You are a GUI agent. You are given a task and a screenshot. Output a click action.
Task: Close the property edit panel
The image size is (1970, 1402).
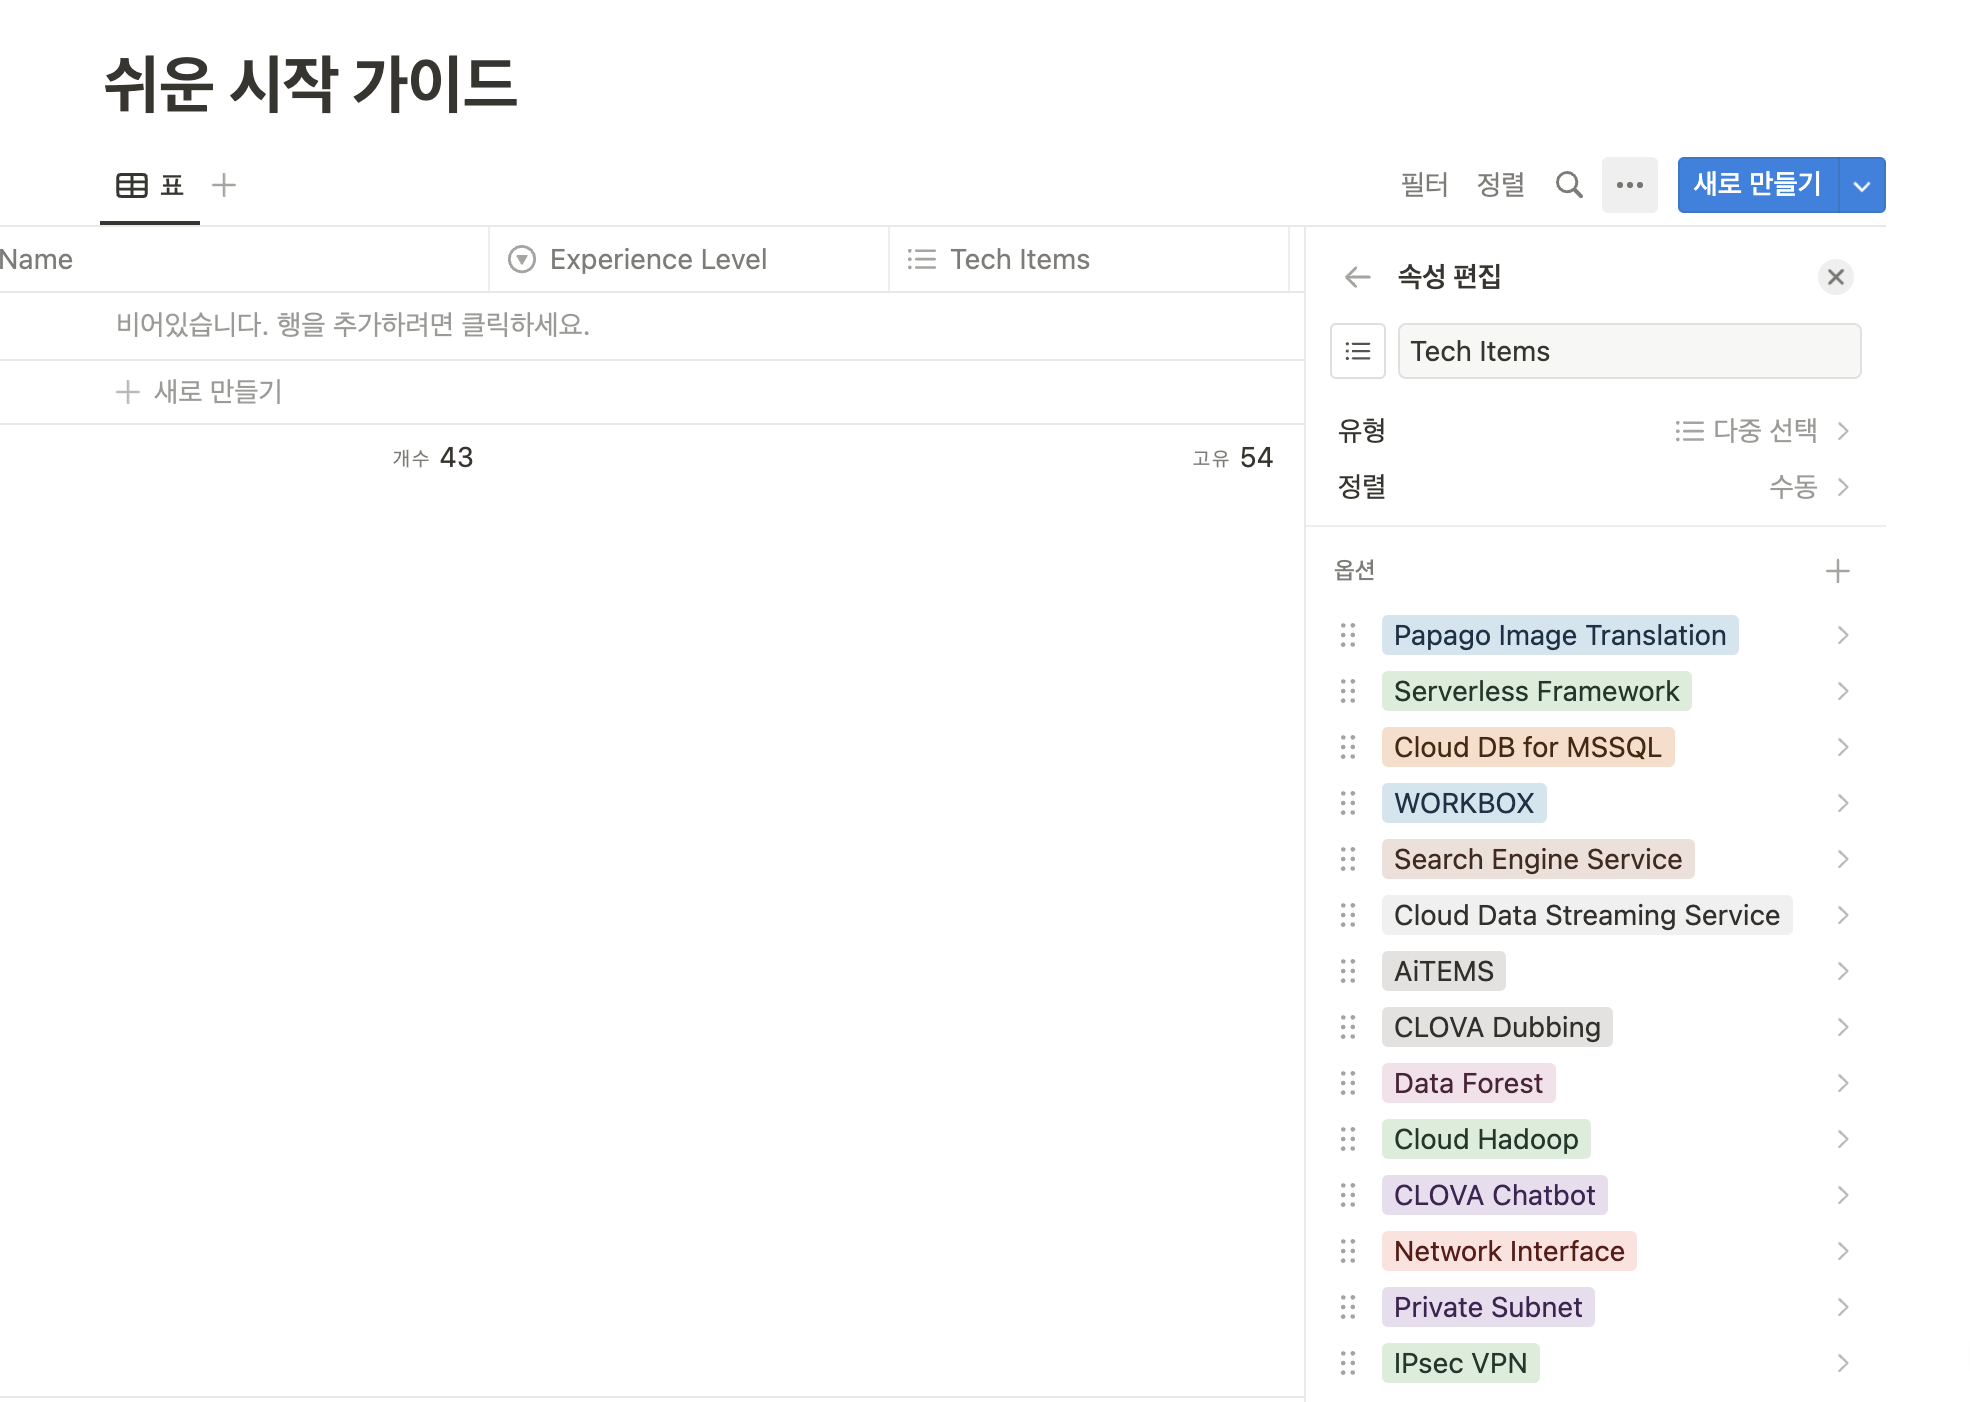point(1835,277)
